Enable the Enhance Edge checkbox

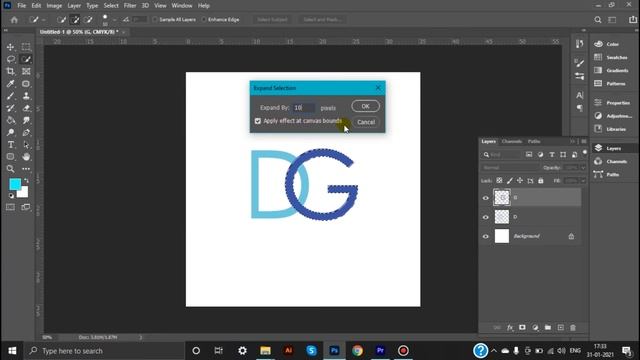[x=204, y=20]
